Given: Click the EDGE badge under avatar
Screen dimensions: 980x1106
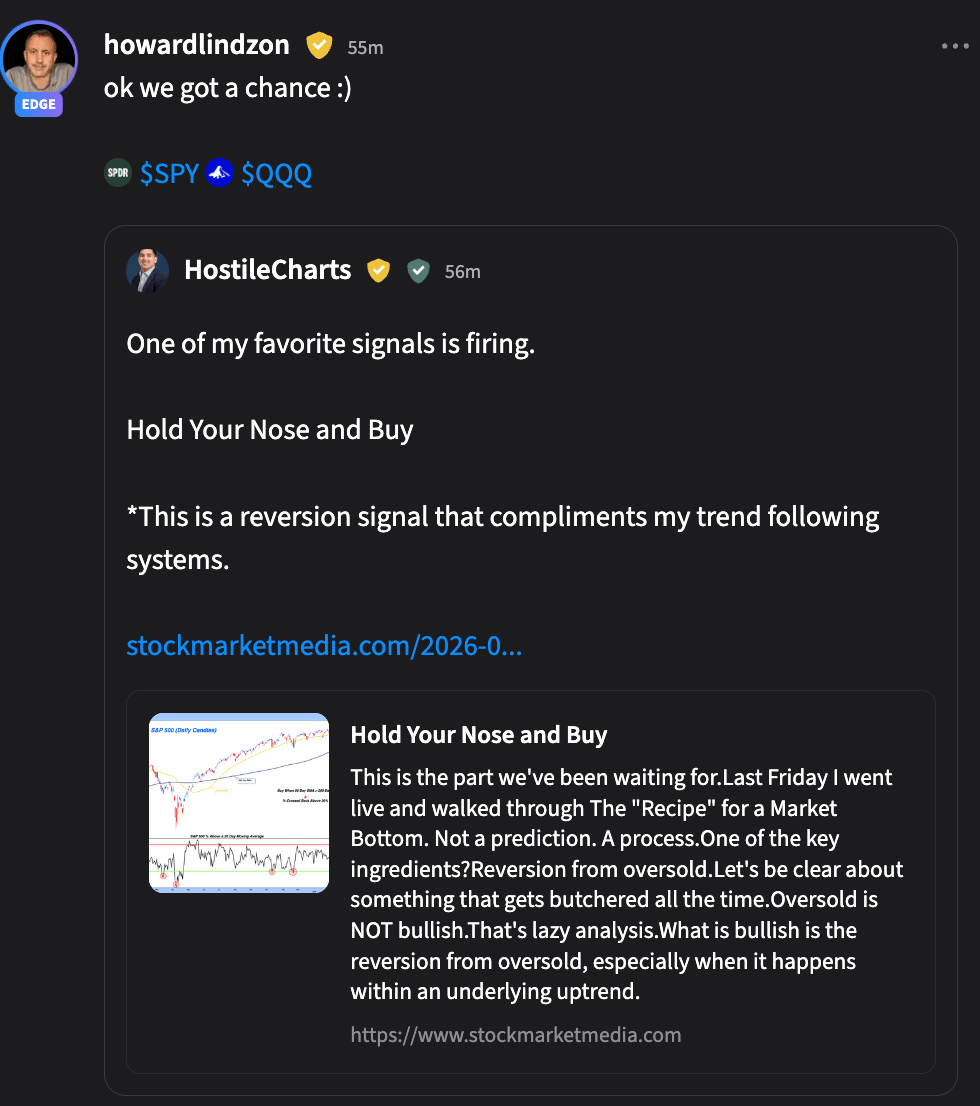Looking at the screenshot, I should click(x=39, y=104).
